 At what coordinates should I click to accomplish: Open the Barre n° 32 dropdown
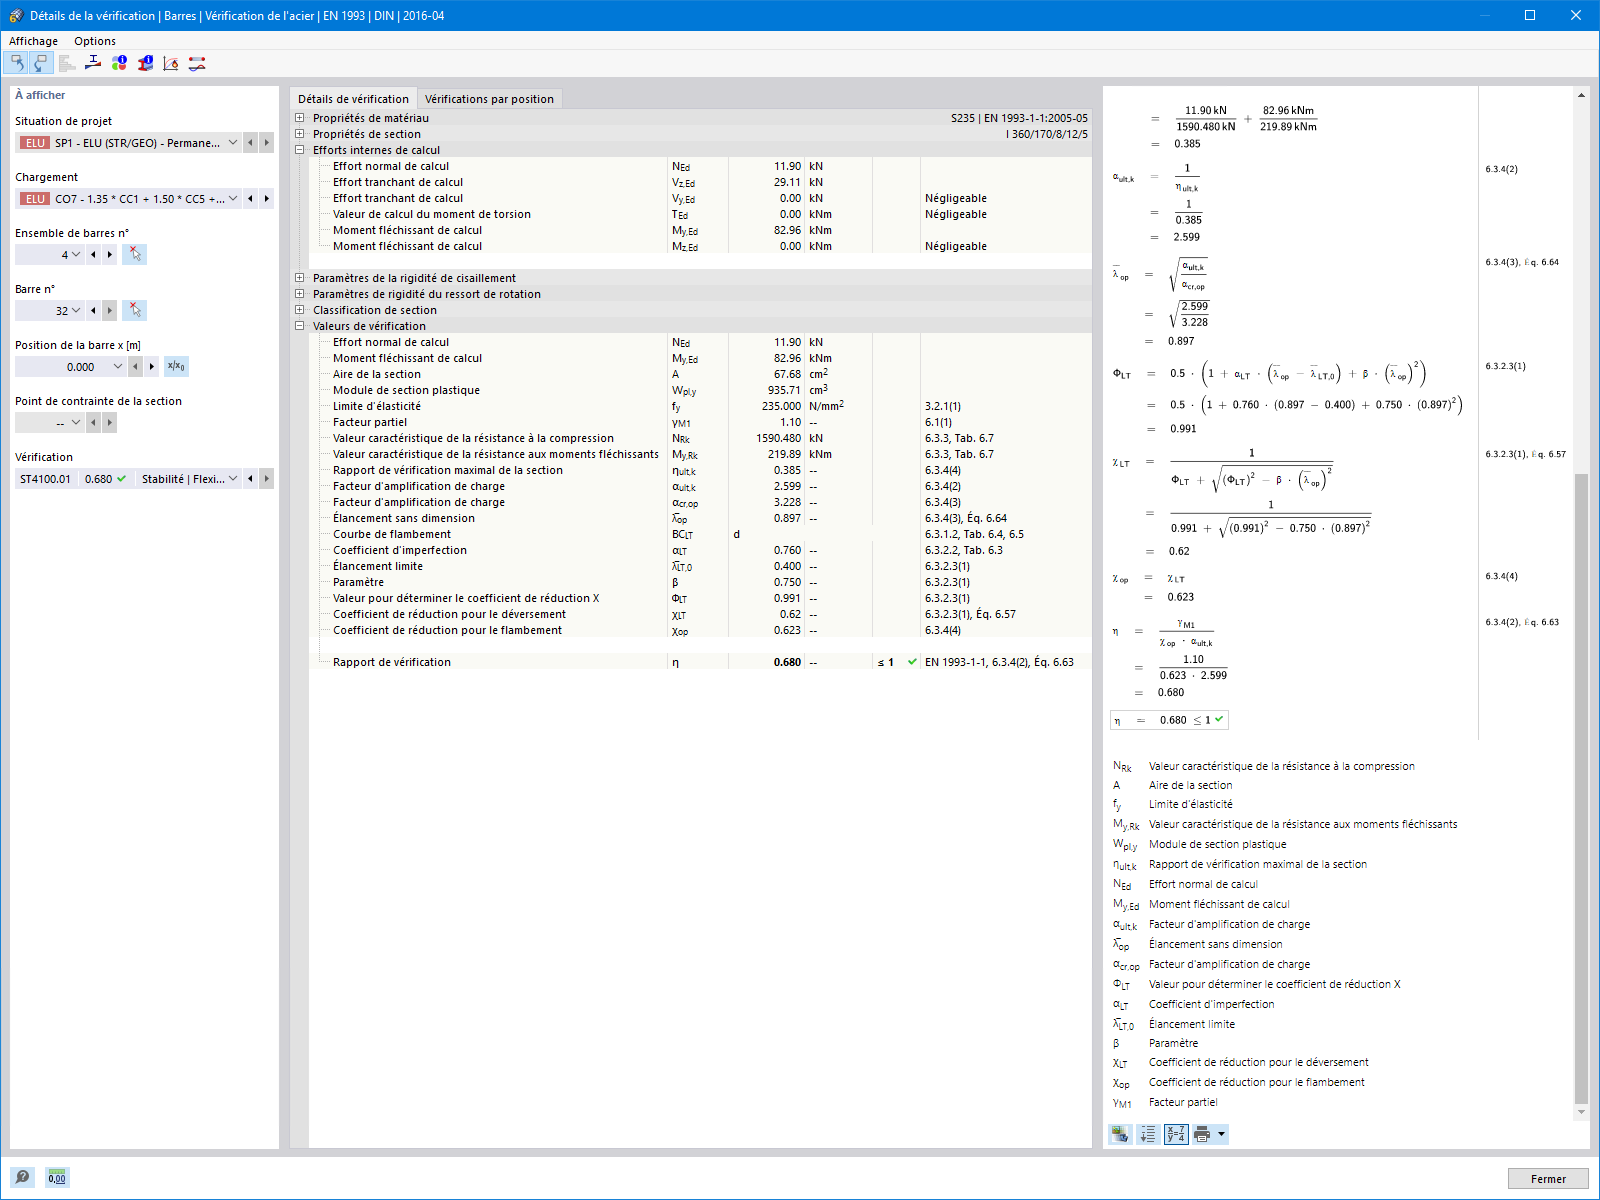[76, 311]
